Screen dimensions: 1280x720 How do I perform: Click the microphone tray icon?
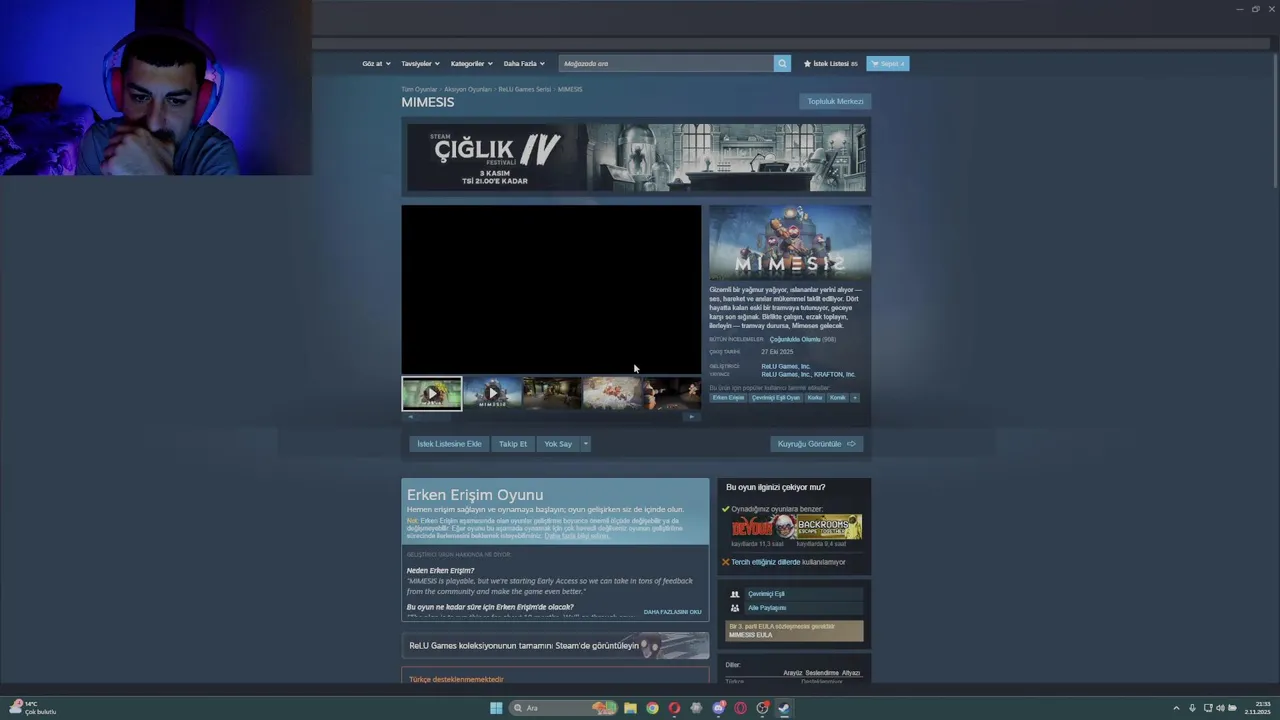tap(1192, 708)
